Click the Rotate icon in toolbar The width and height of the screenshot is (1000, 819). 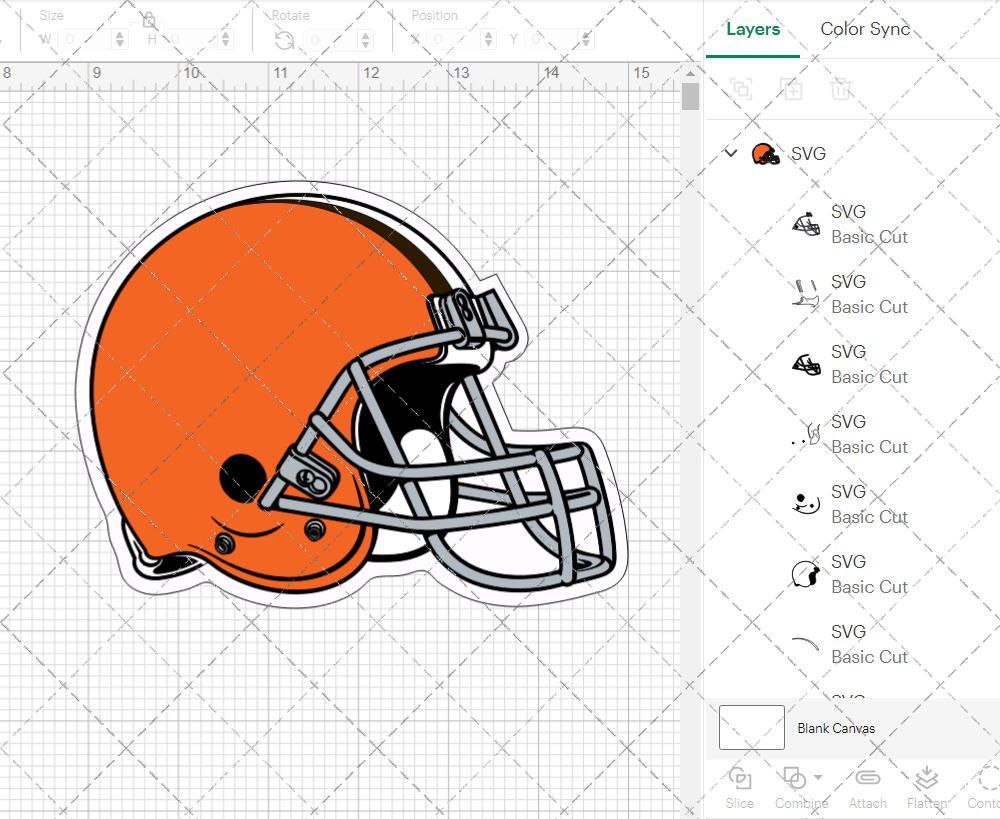(284, 40)
